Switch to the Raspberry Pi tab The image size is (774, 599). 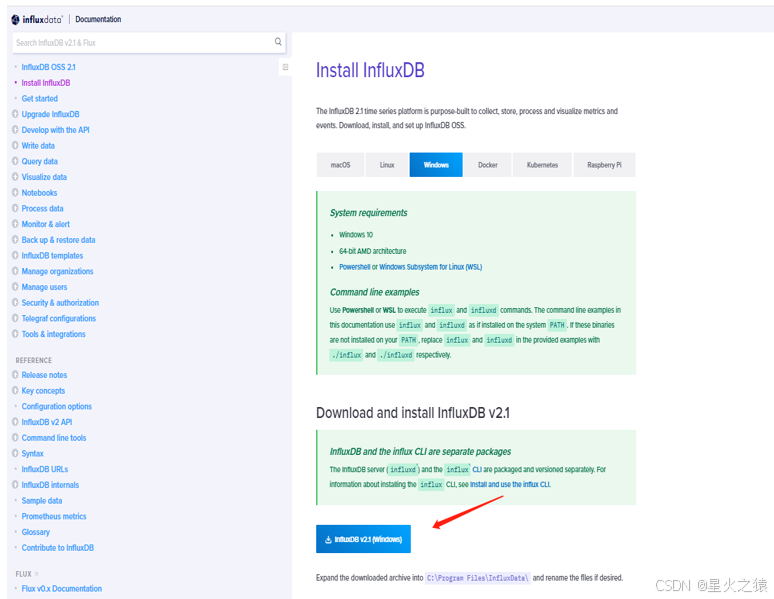click(604, 165)
